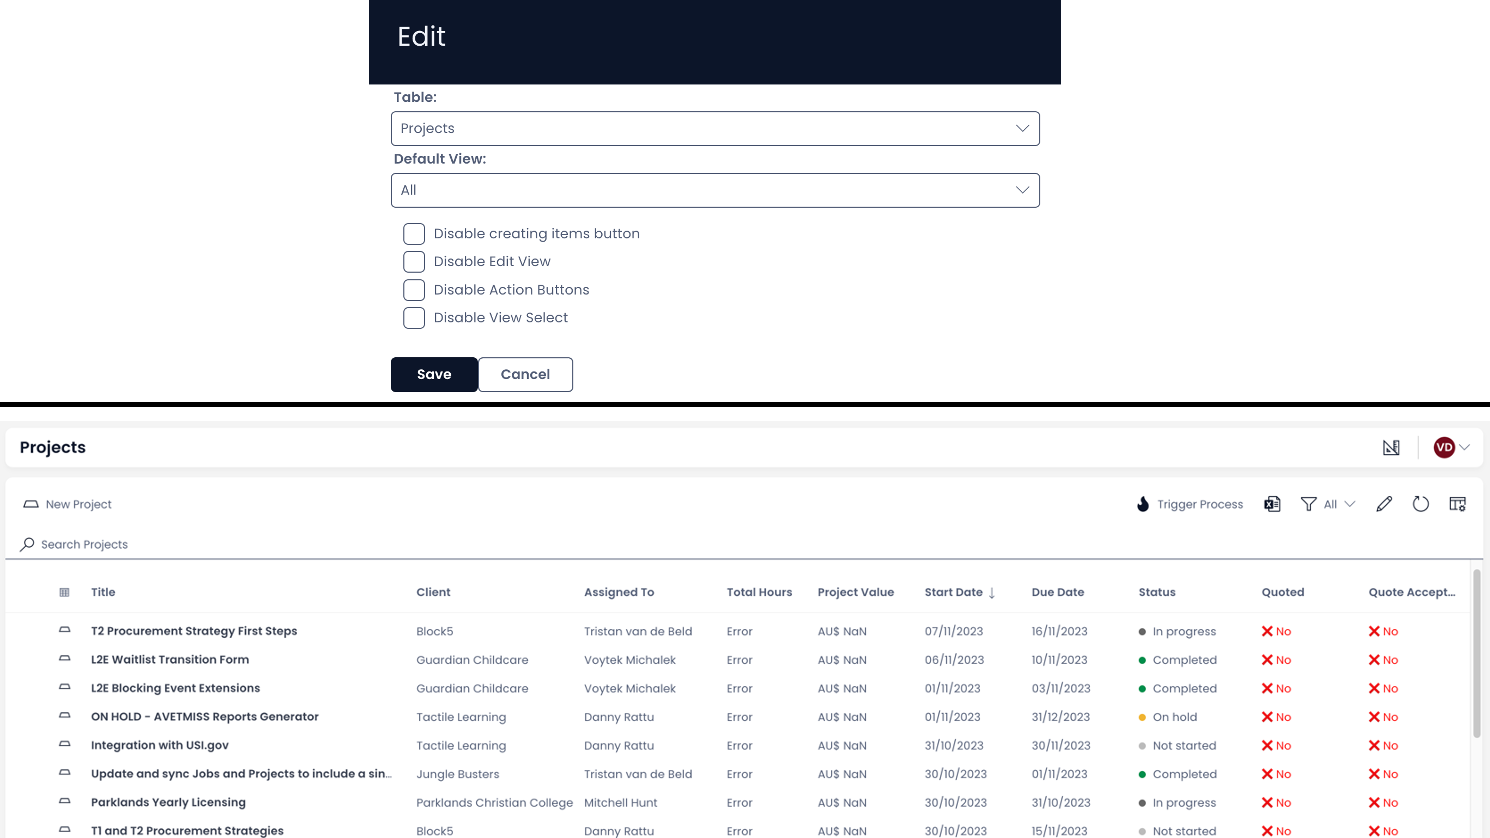Open the Update and sync Jobs and Projects row title
The width and height of the screenshot is (1490, 838).
[x=241, y=774]
